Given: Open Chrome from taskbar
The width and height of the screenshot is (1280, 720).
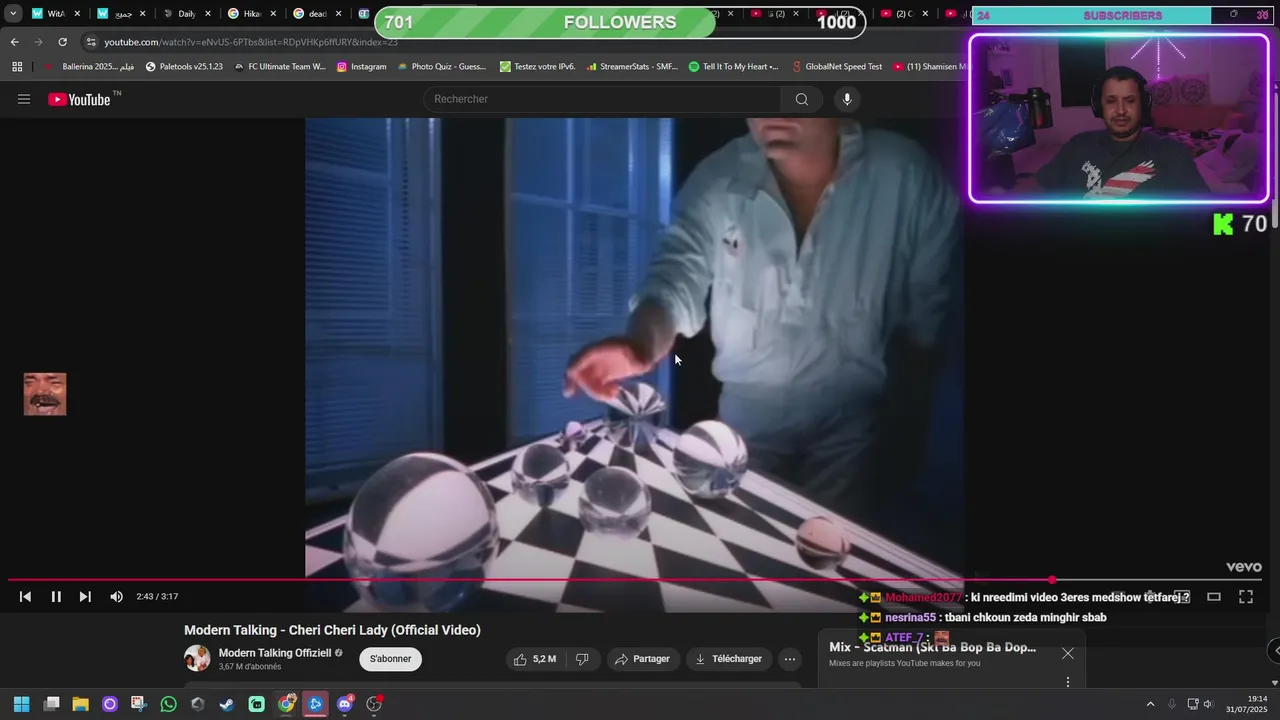Looking at the screenshot, I should pos(287,704).
